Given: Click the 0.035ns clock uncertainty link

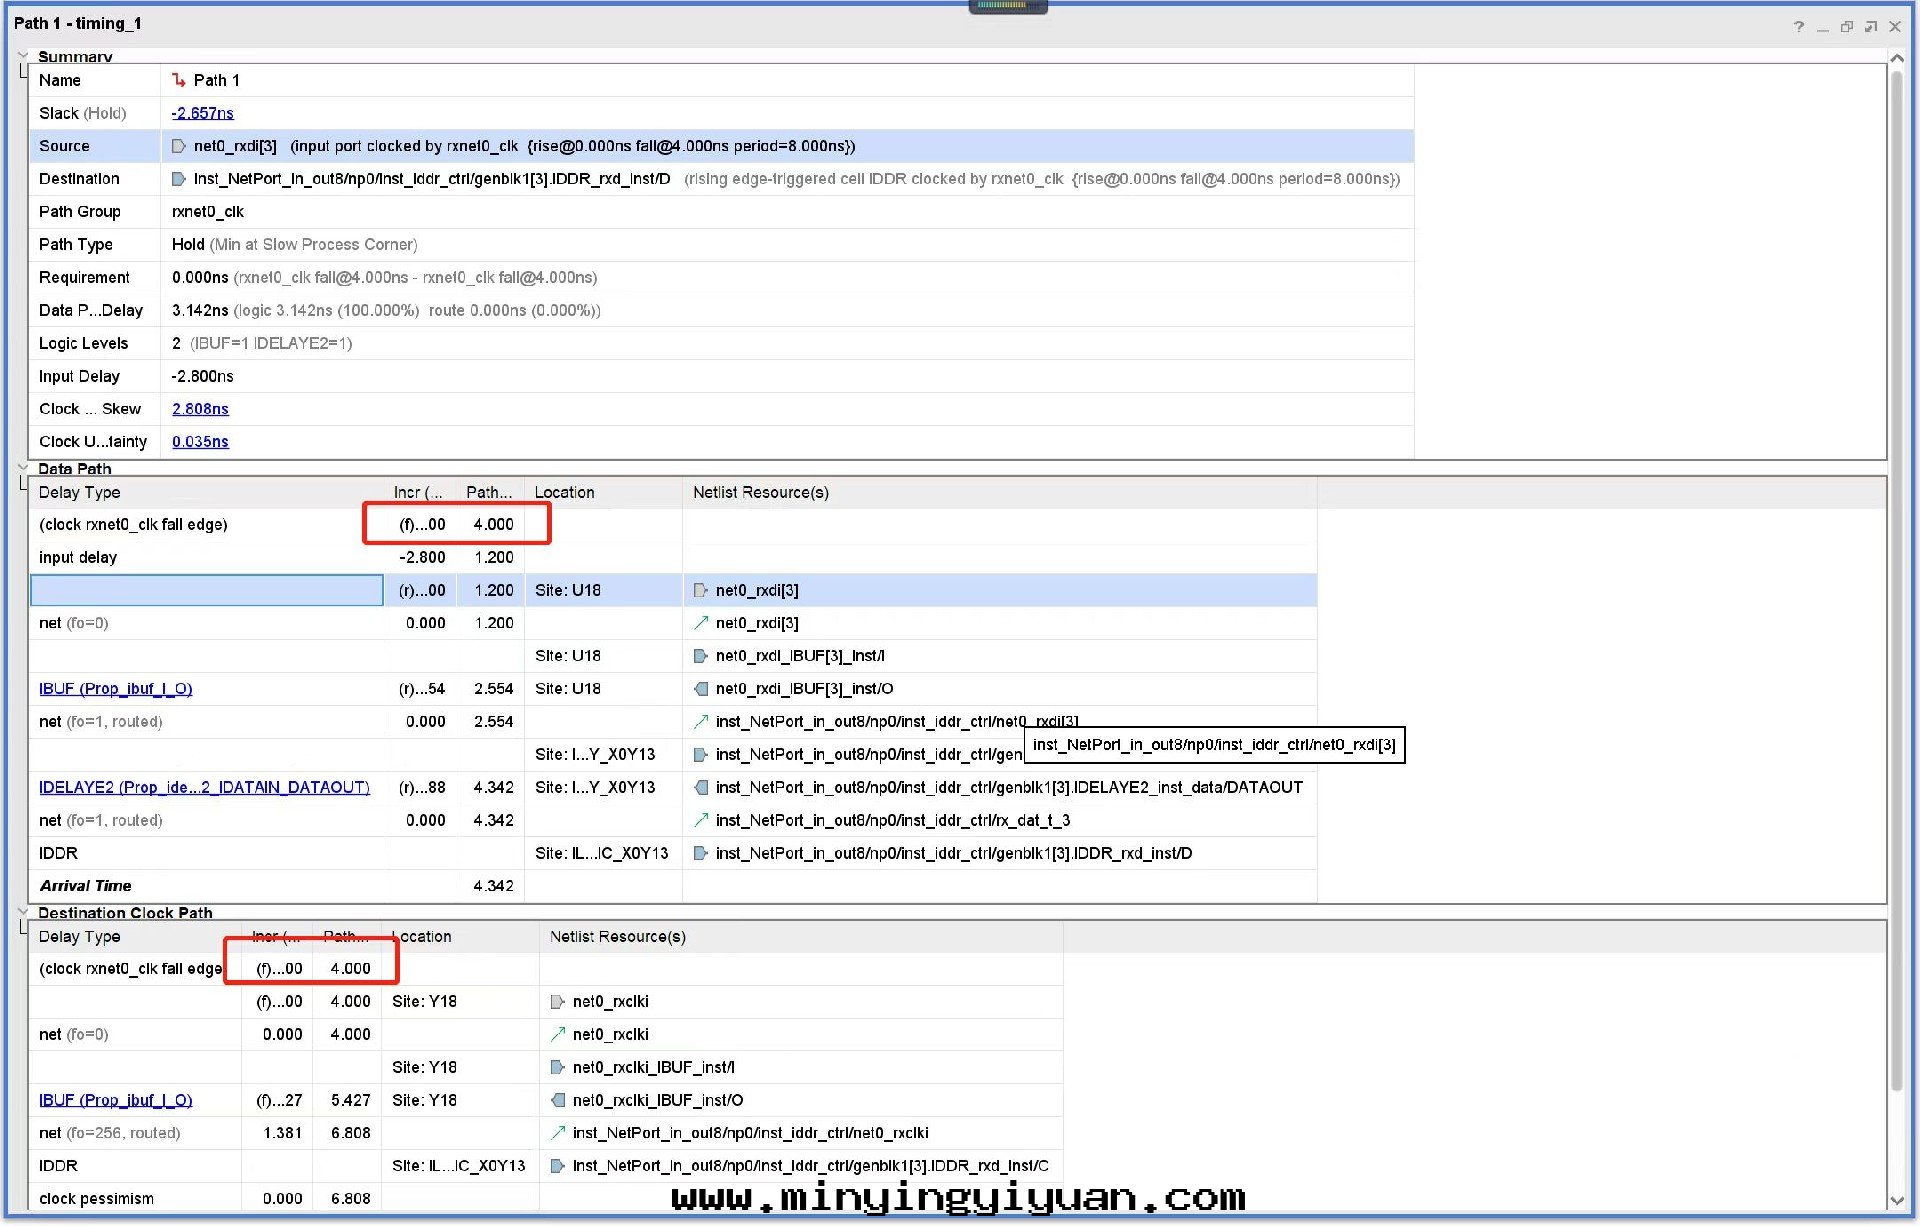Looking at the screenshot, I should (x=200, y=442).
